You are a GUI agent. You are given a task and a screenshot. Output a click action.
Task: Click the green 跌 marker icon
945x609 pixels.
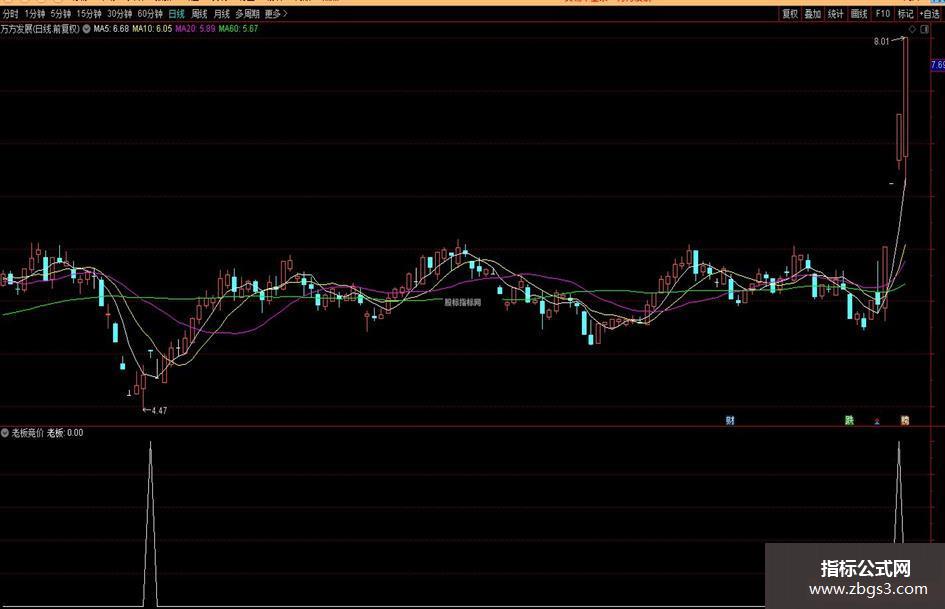[x=849, y=420]
